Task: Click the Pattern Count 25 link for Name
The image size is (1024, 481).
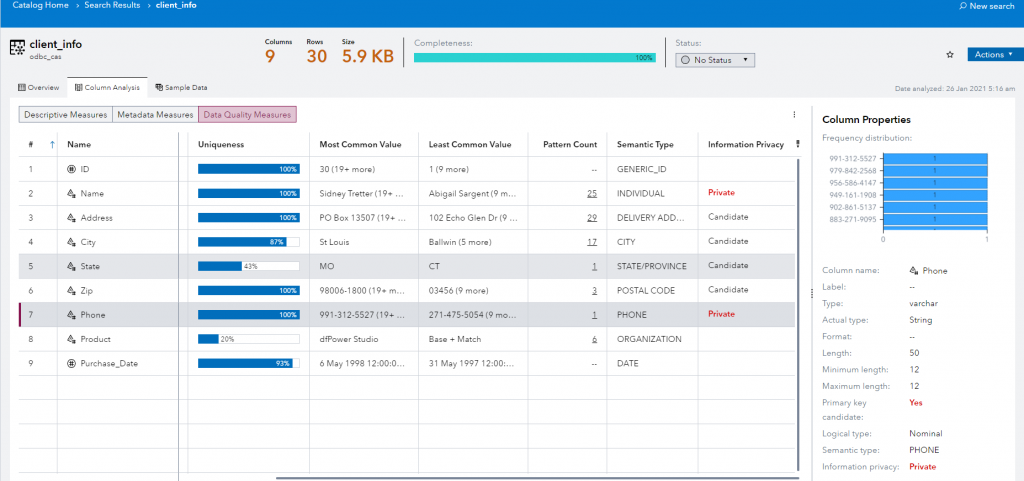Action: pyautogui.click(x=592, y=193)
